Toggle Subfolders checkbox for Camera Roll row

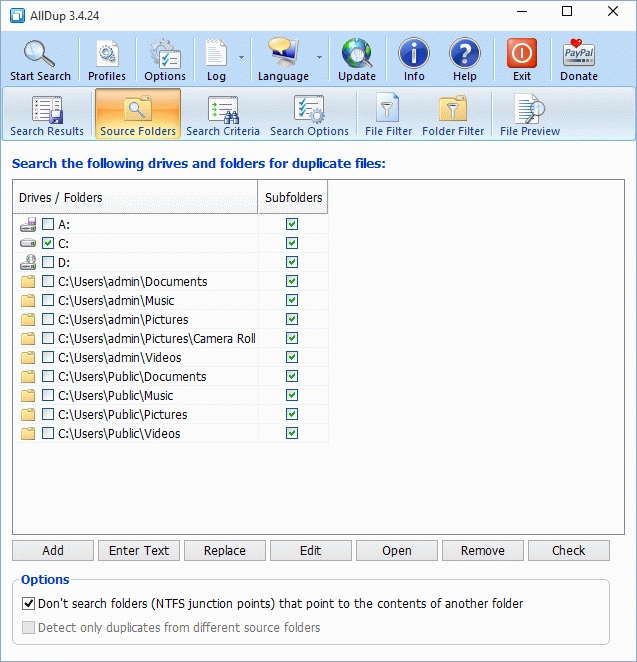292,338
